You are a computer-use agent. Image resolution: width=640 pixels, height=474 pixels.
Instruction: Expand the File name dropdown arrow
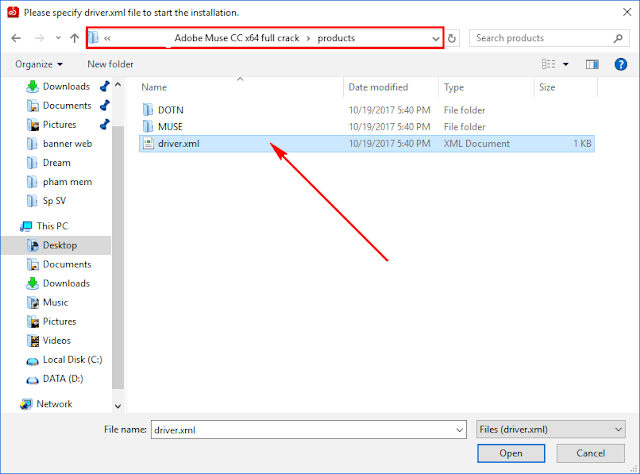[x=460, y=430]
